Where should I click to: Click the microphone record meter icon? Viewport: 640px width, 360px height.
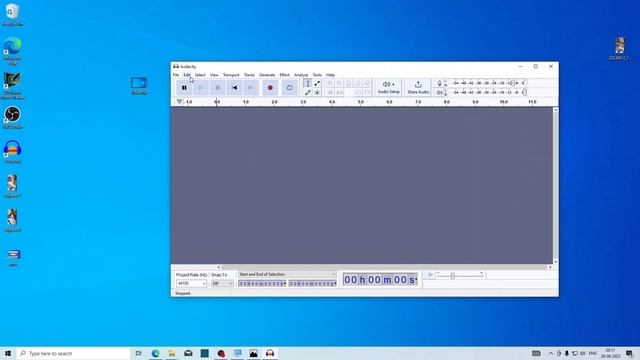[x=439, y=83]
